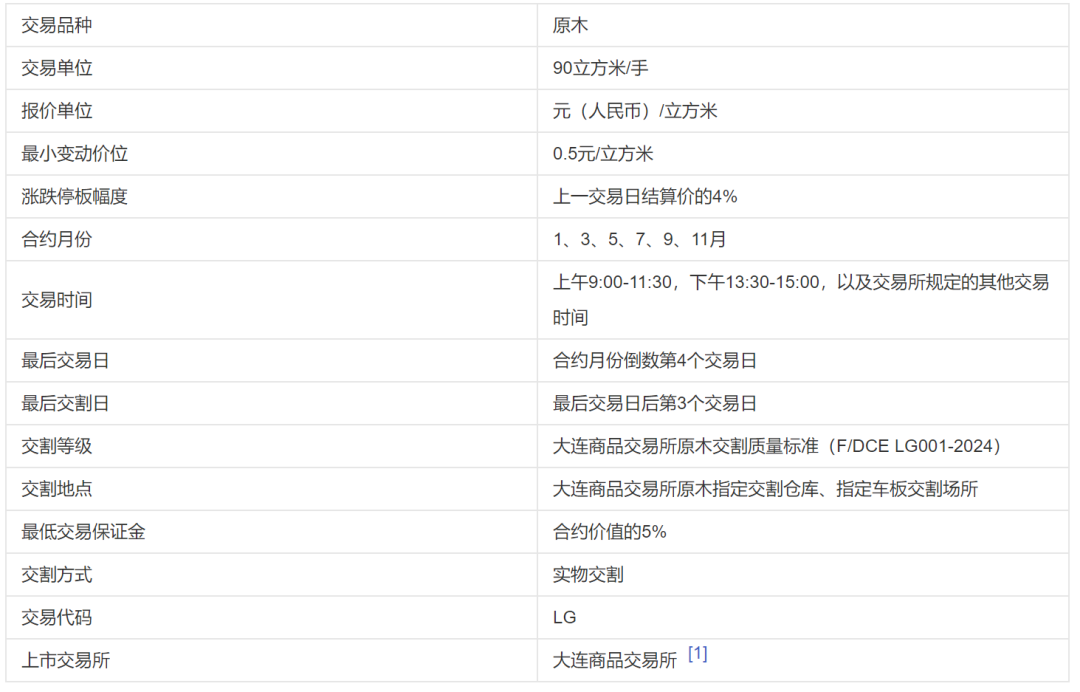Select the '交割方式' label
The height and width of the screenshot is (692, 1080).
click(56, 574)
